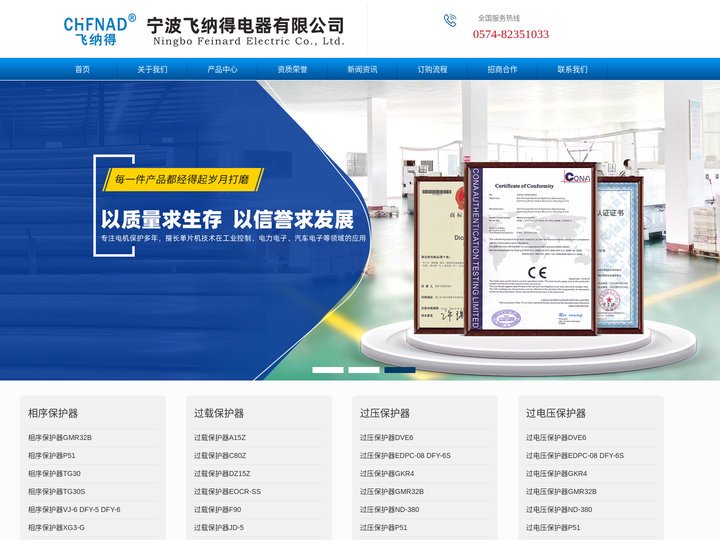Go to 产品中心 in navigation
The height and width of the screenshot is (540, 720).
point(222,69)
